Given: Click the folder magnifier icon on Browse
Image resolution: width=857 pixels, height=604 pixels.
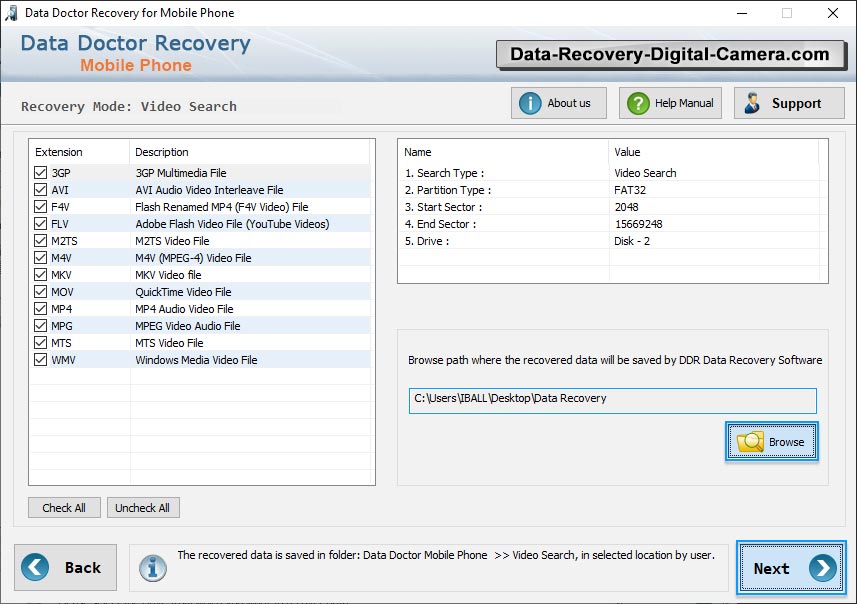Looking at the screenshot, I should [750, 442].
